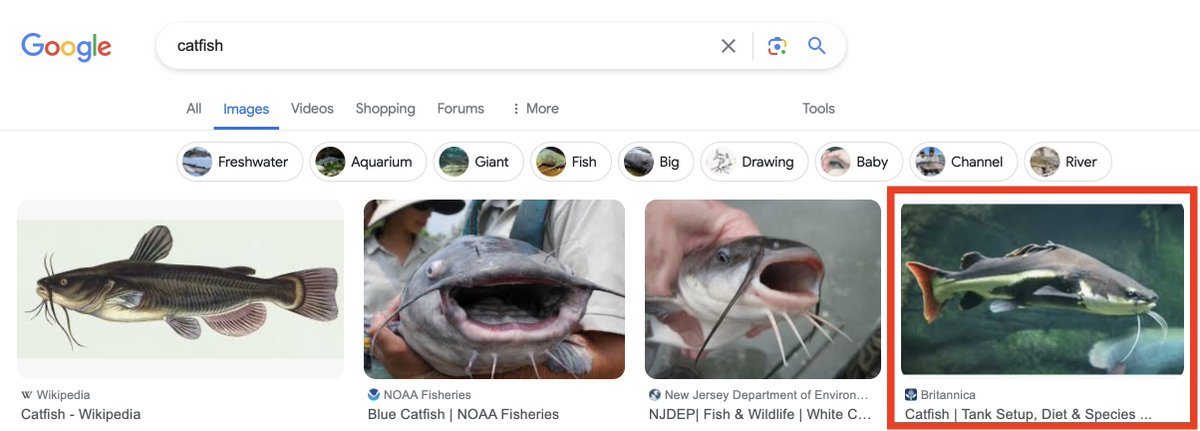Image resolution: width=1200 pixels, height=431 pixels.
Task: Open Google Lens image search icon
Action: click(777, 46)
